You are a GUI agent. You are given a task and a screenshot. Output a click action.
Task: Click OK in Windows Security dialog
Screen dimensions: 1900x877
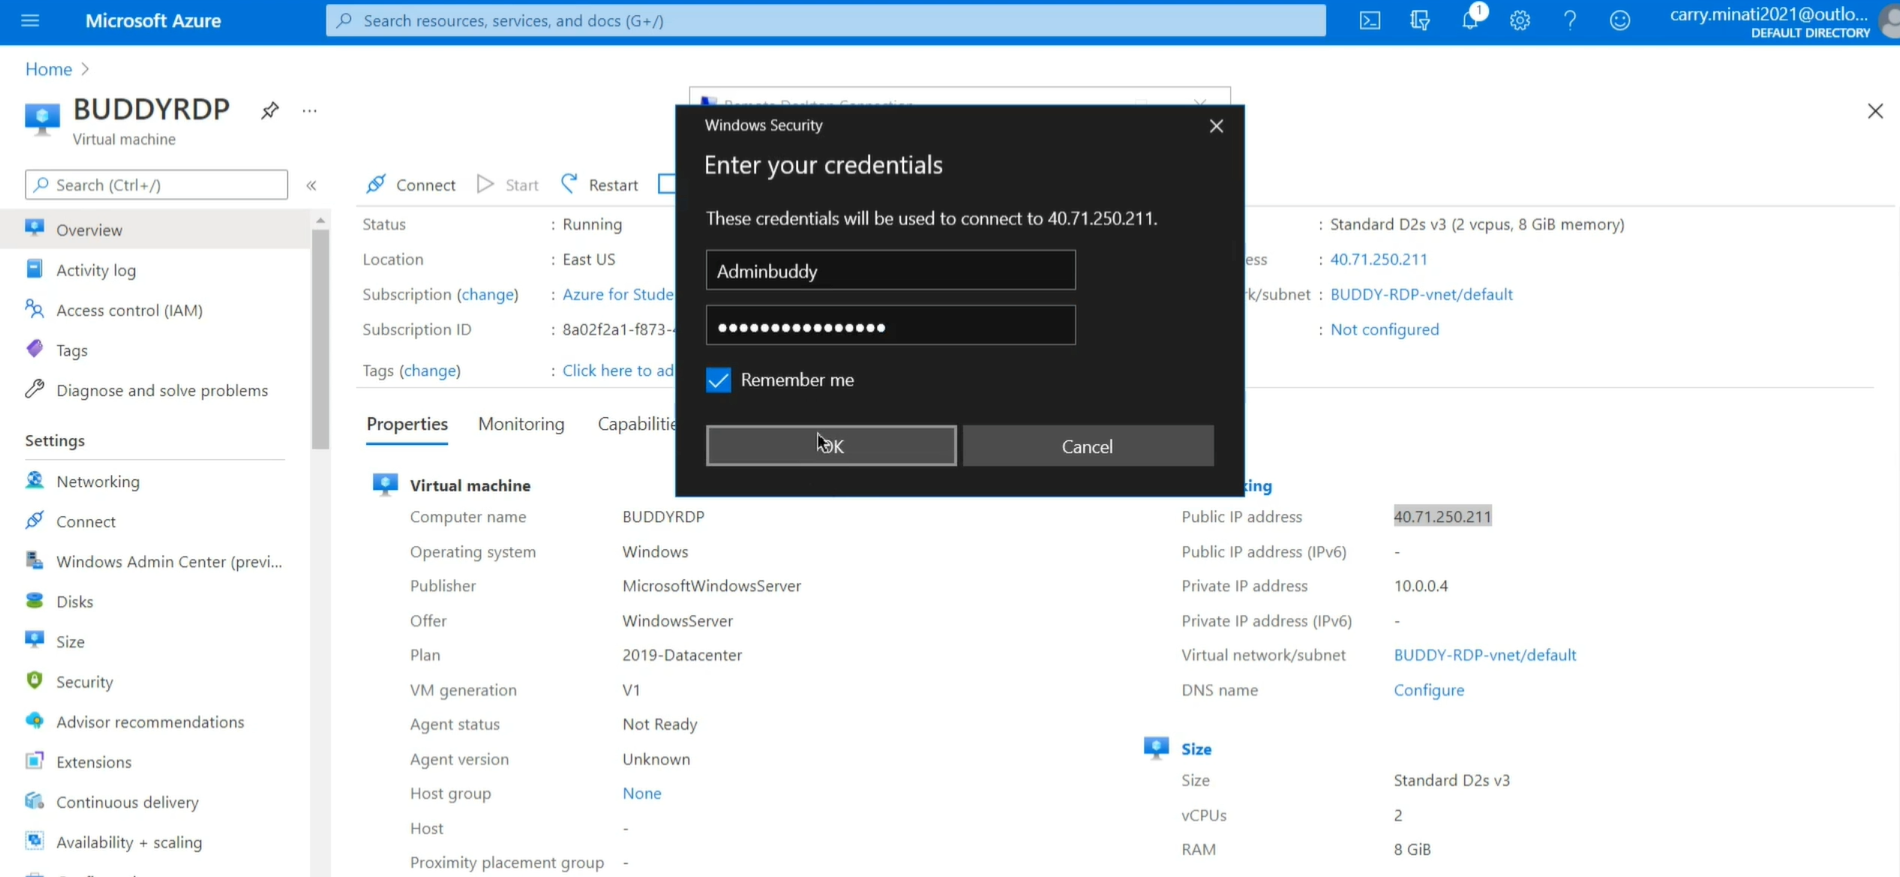(x=831, y=446)
